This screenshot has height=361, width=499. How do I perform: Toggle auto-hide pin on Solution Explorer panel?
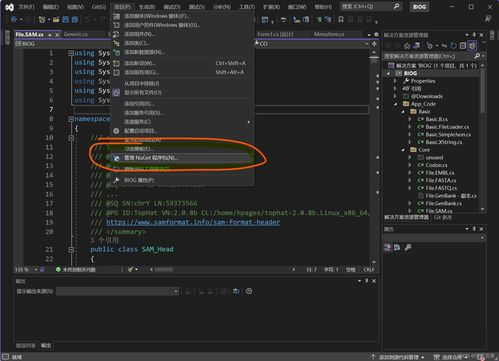pos(474,35)
